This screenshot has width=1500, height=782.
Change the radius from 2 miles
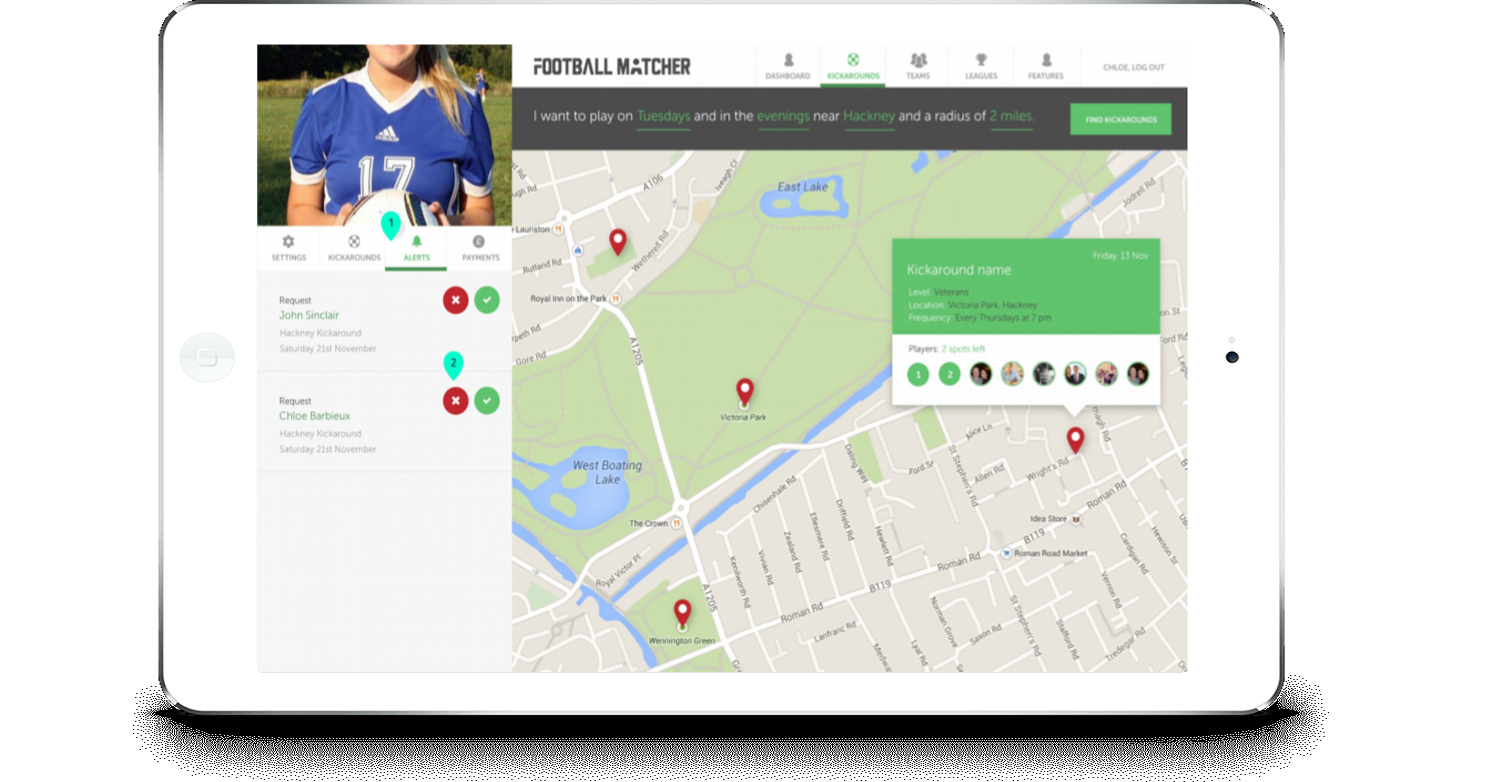tap(1011, 117)
